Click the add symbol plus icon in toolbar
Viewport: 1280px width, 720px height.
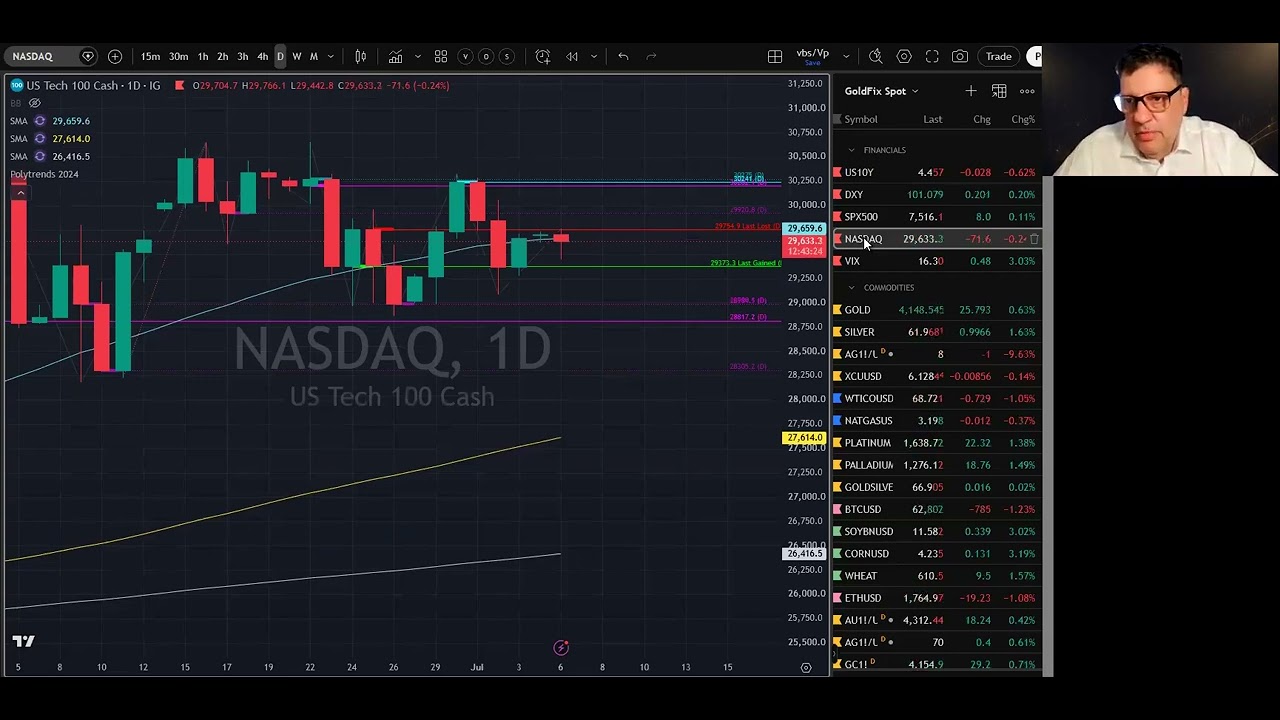tap(115, 57)
